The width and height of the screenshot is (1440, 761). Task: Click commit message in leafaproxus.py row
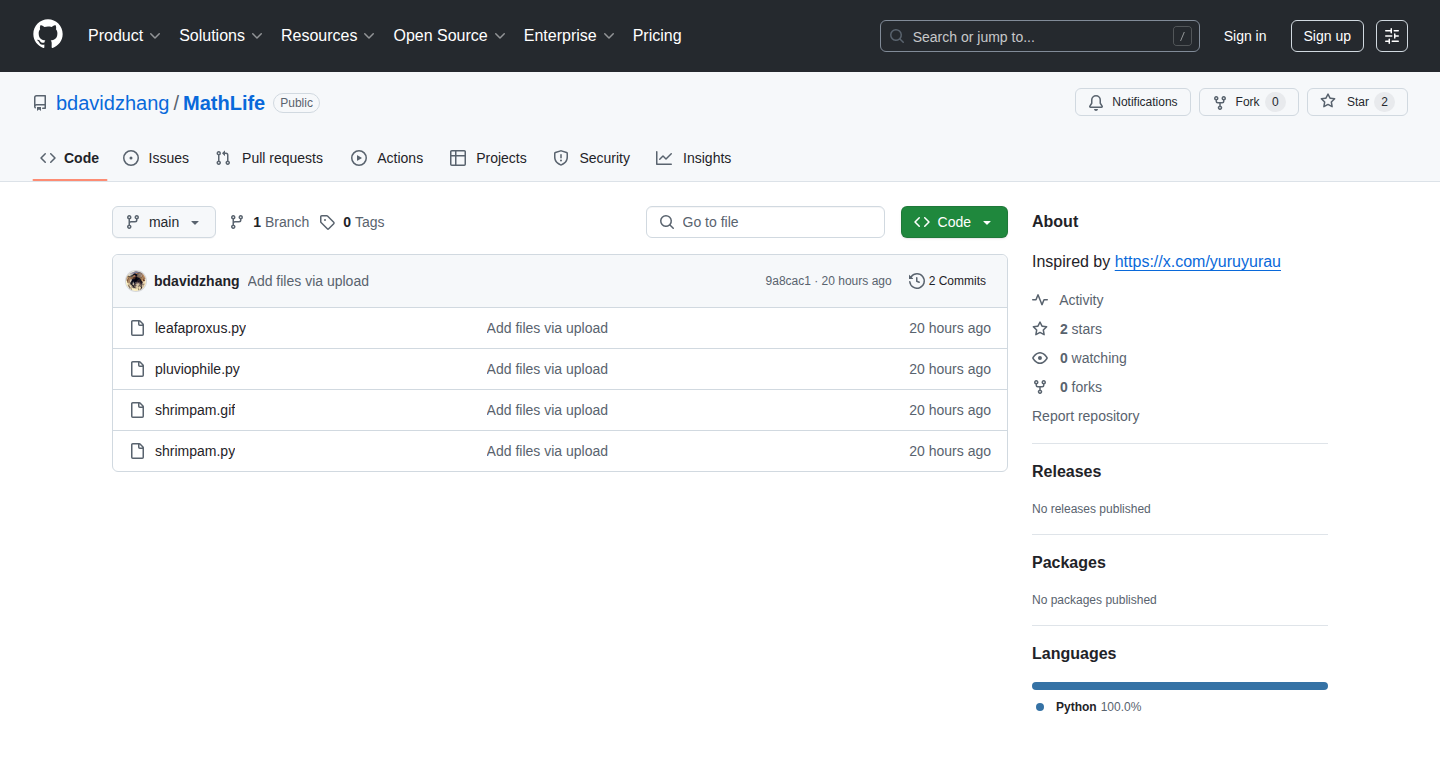(x=547, y=328)
